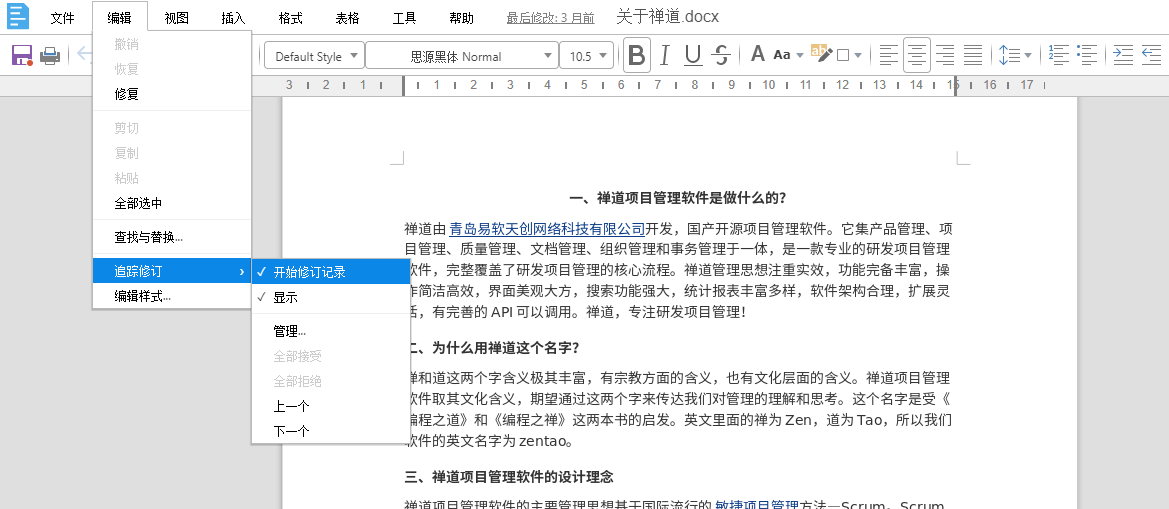Expand the Aa case dropdown arrow

(800, 55)
